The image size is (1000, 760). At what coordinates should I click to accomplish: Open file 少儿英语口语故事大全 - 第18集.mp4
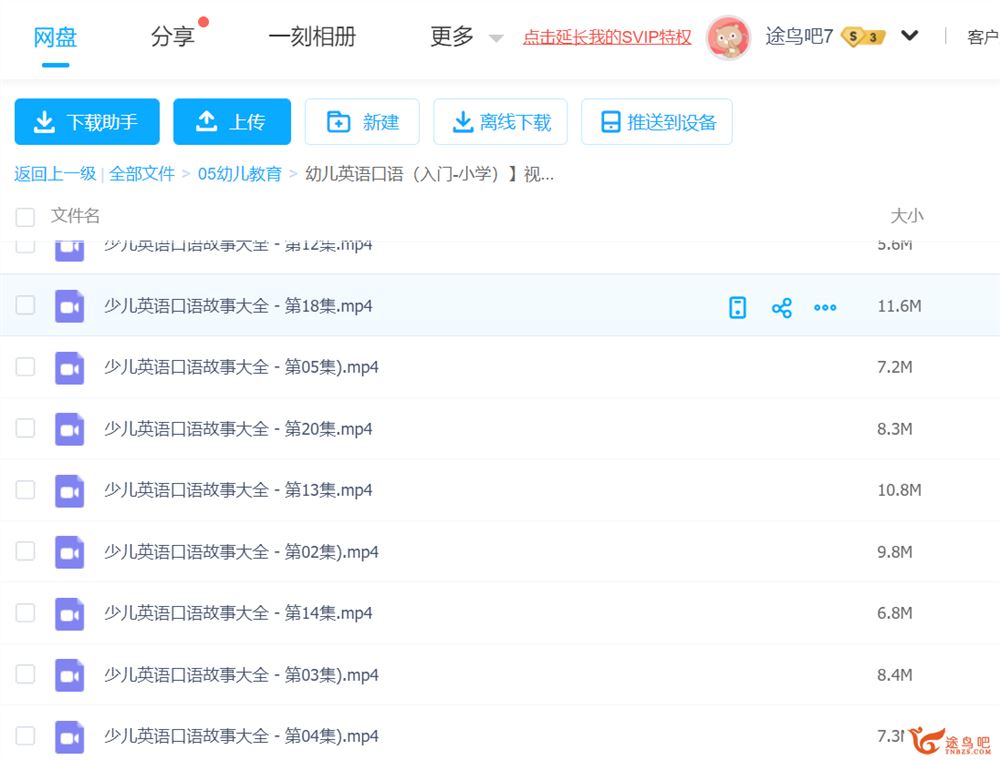tap(239, 306)
